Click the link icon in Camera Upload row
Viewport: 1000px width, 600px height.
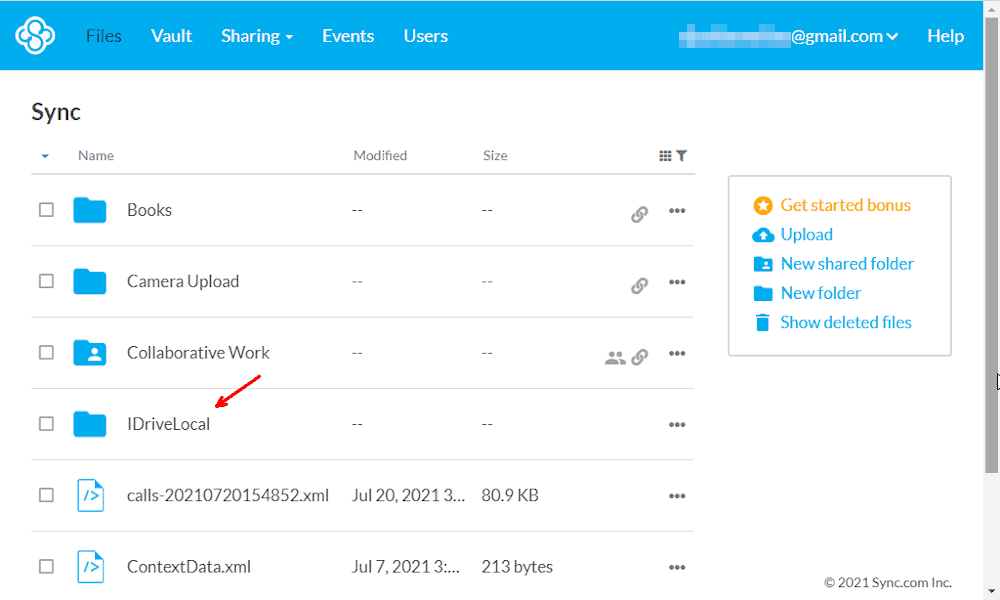coord(640,286)
